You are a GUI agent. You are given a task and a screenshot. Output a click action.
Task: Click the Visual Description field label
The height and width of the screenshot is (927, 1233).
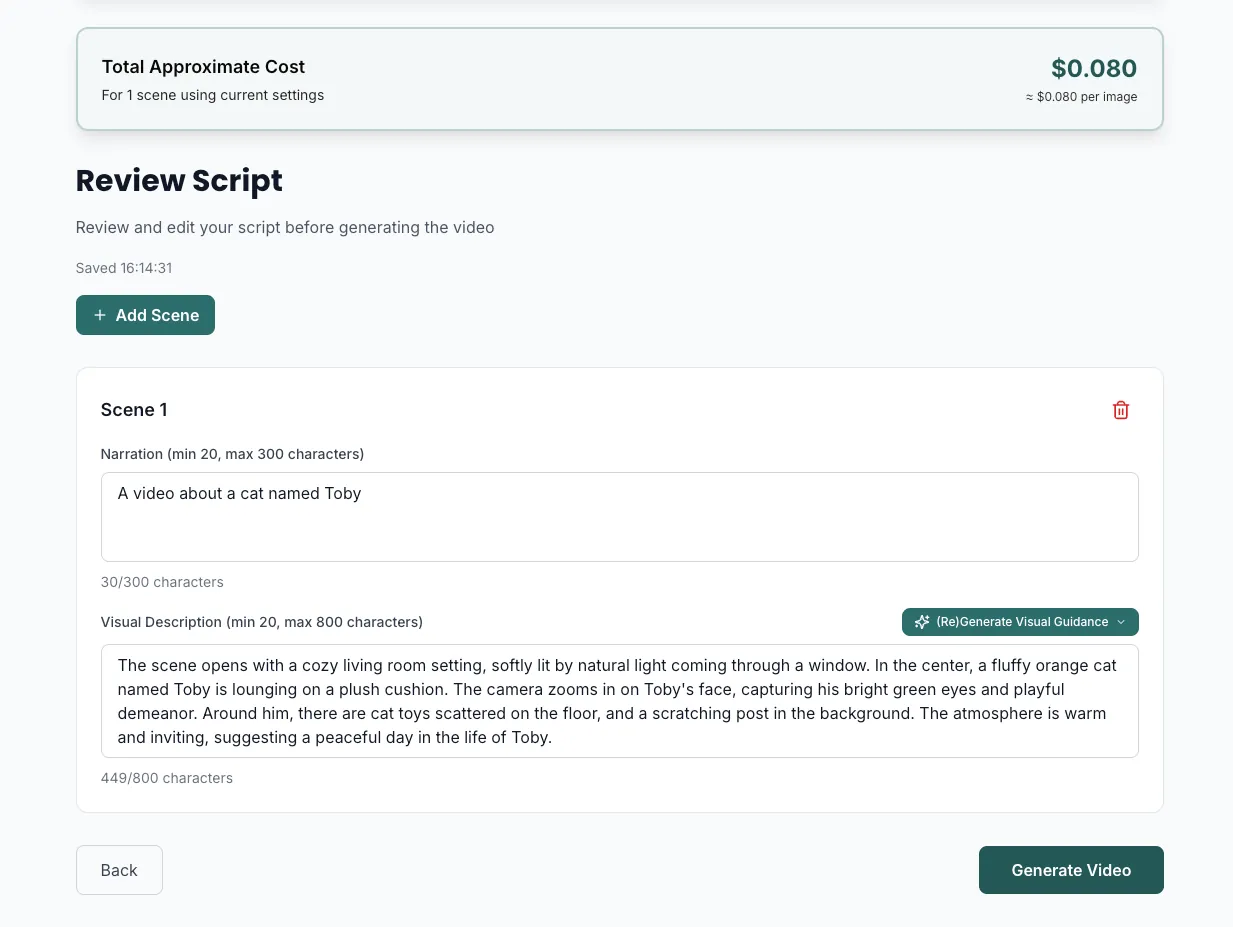(261, 622)
